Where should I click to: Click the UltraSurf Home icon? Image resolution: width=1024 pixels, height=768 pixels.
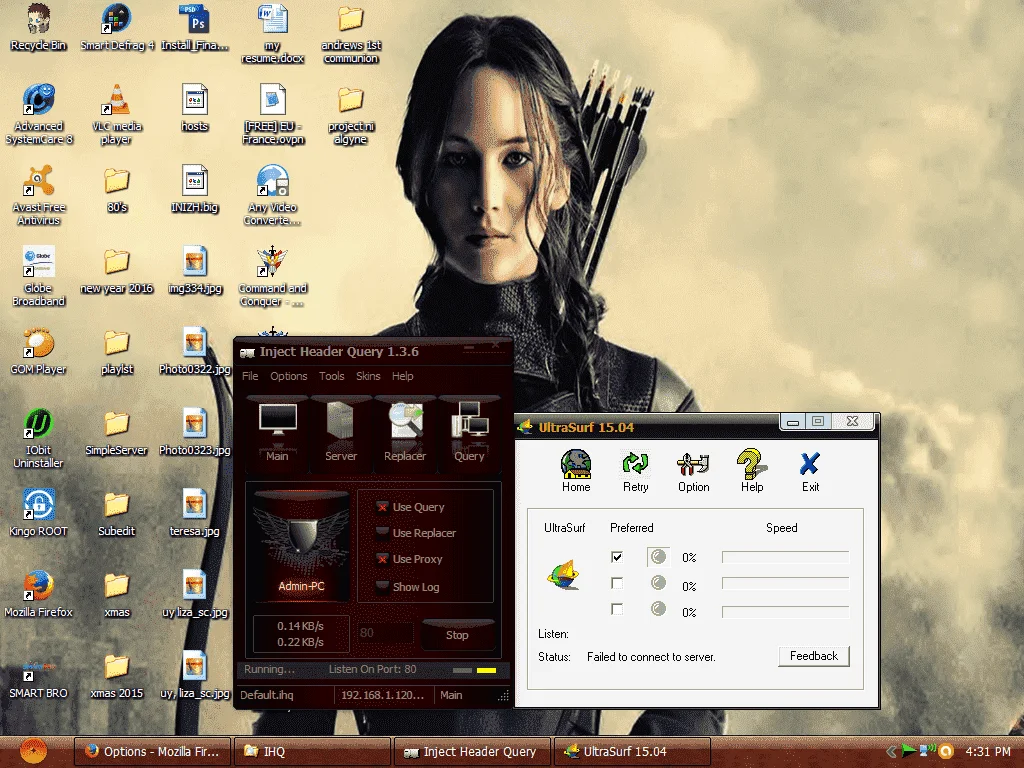click(x=576, y=470)
